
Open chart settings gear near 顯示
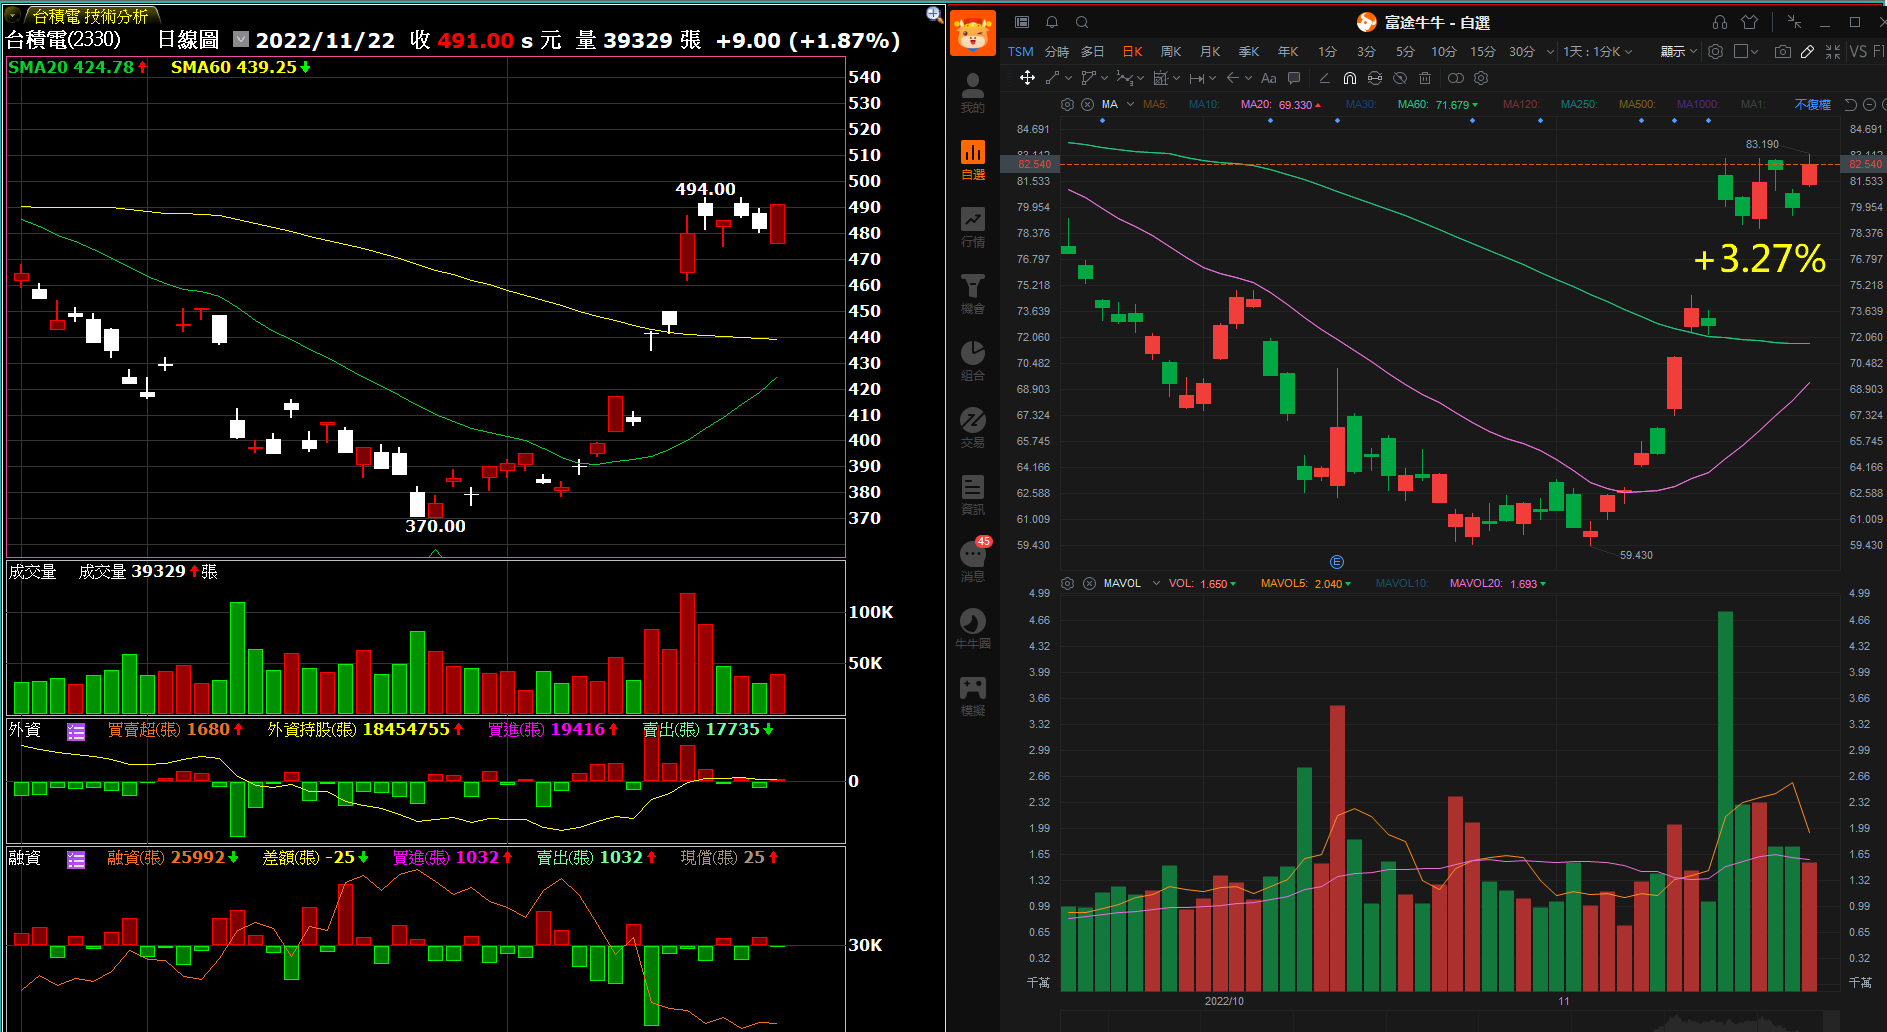[x=1716, y=51]
